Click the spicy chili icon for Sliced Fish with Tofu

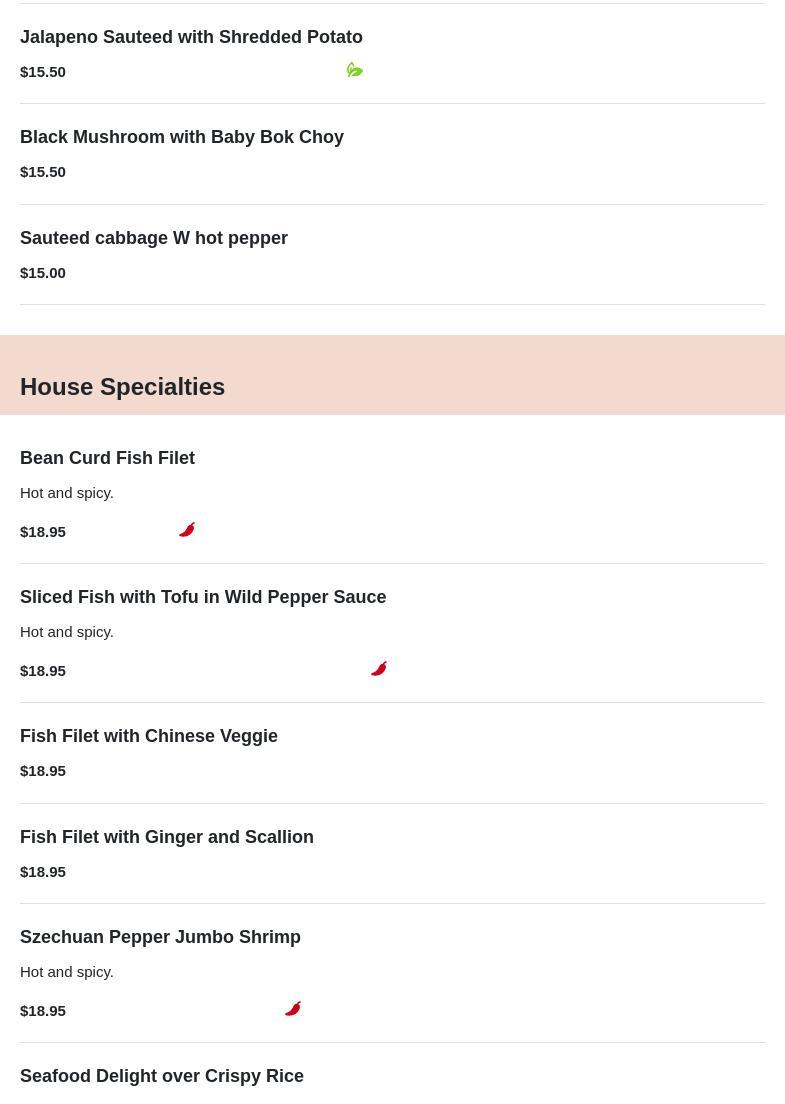tap(379, 668)
